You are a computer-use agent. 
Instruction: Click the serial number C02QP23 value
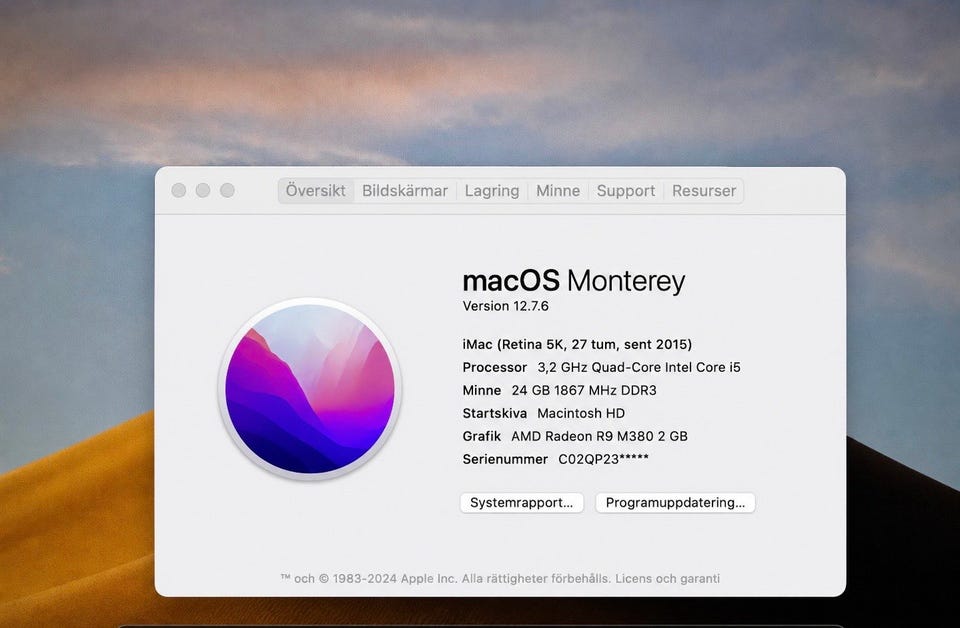click(603, 459)
